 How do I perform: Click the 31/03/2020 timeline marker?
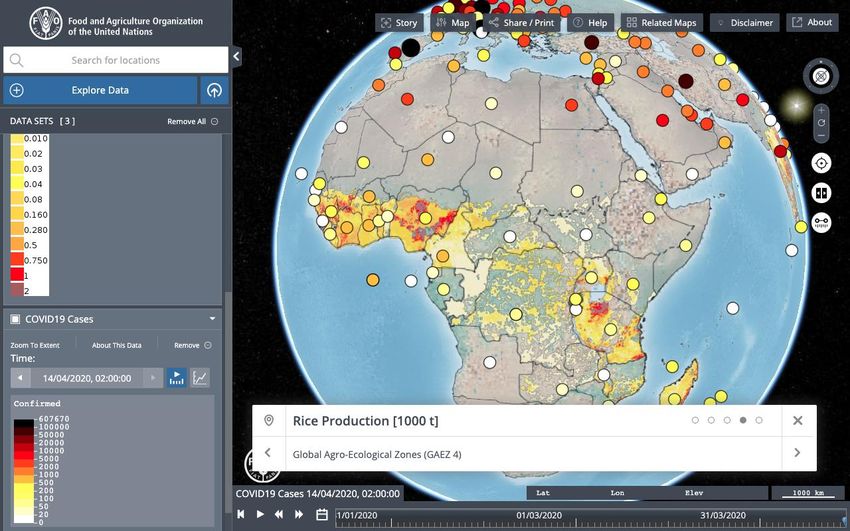pyautogui.click(x=723, y=515)
